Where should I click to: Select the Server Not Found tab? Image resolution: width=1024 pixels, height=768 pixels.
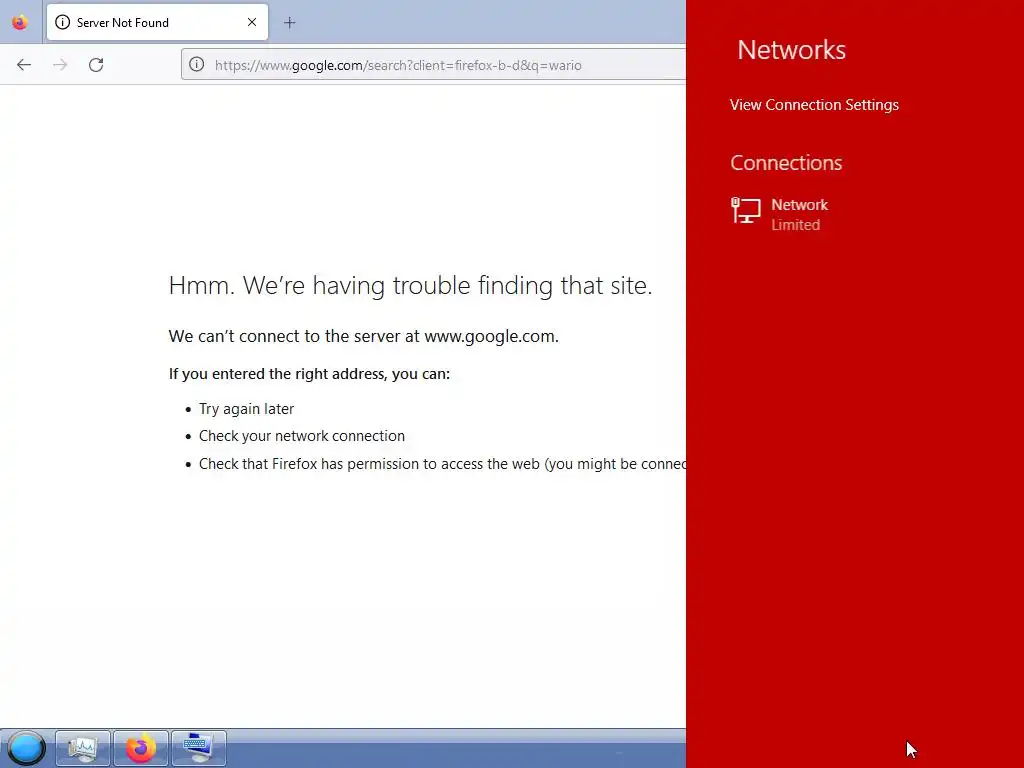point(157,22)
